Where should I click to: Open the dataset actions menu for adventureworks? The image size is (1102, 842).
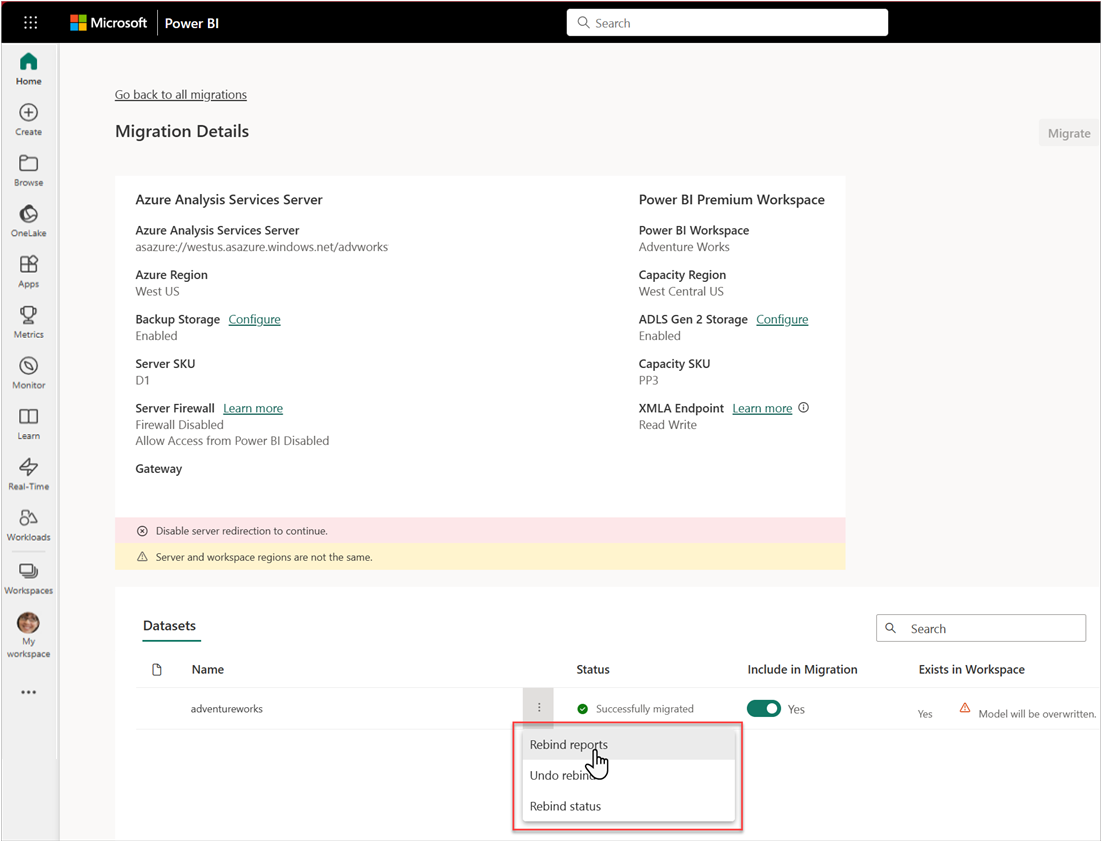[x=539, y=707]
